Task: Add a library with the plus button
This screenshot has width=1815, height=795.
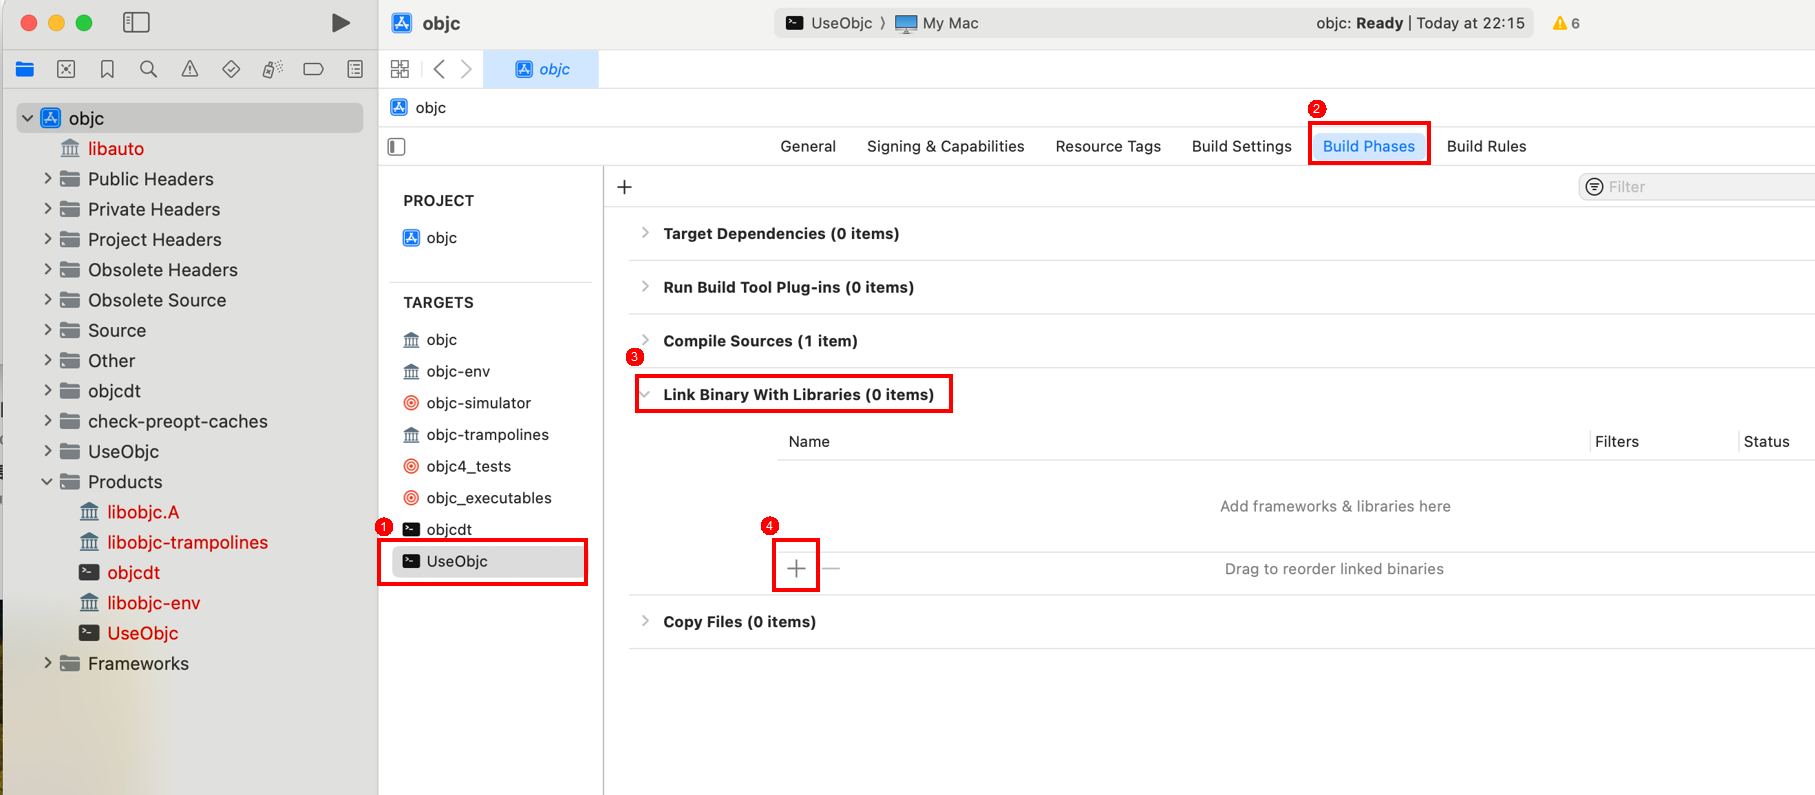Action: click(x=796, y=569)
